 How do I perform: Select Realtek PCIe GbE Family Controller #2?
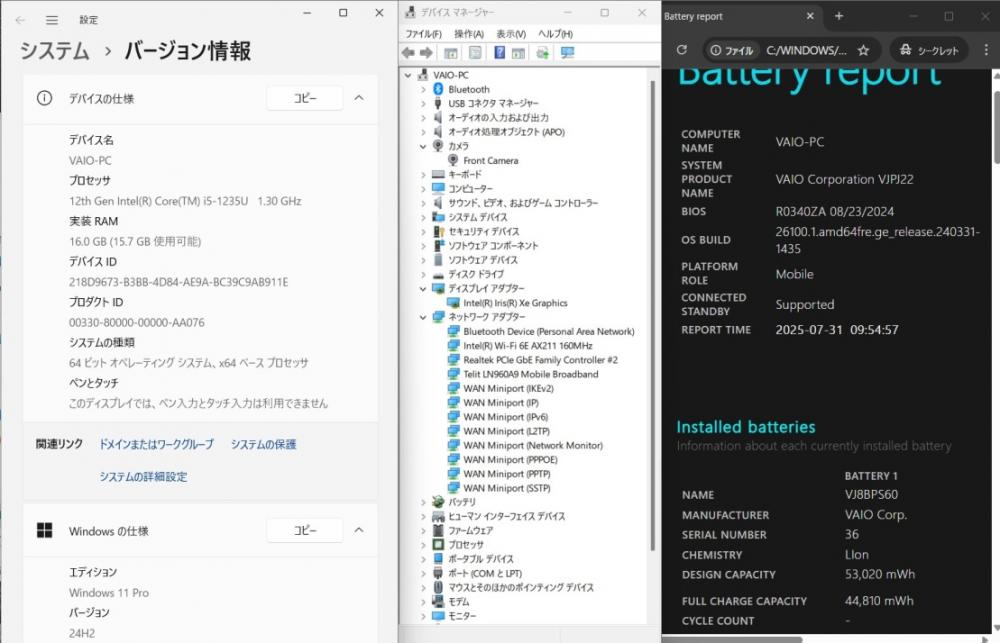point(540,360)
